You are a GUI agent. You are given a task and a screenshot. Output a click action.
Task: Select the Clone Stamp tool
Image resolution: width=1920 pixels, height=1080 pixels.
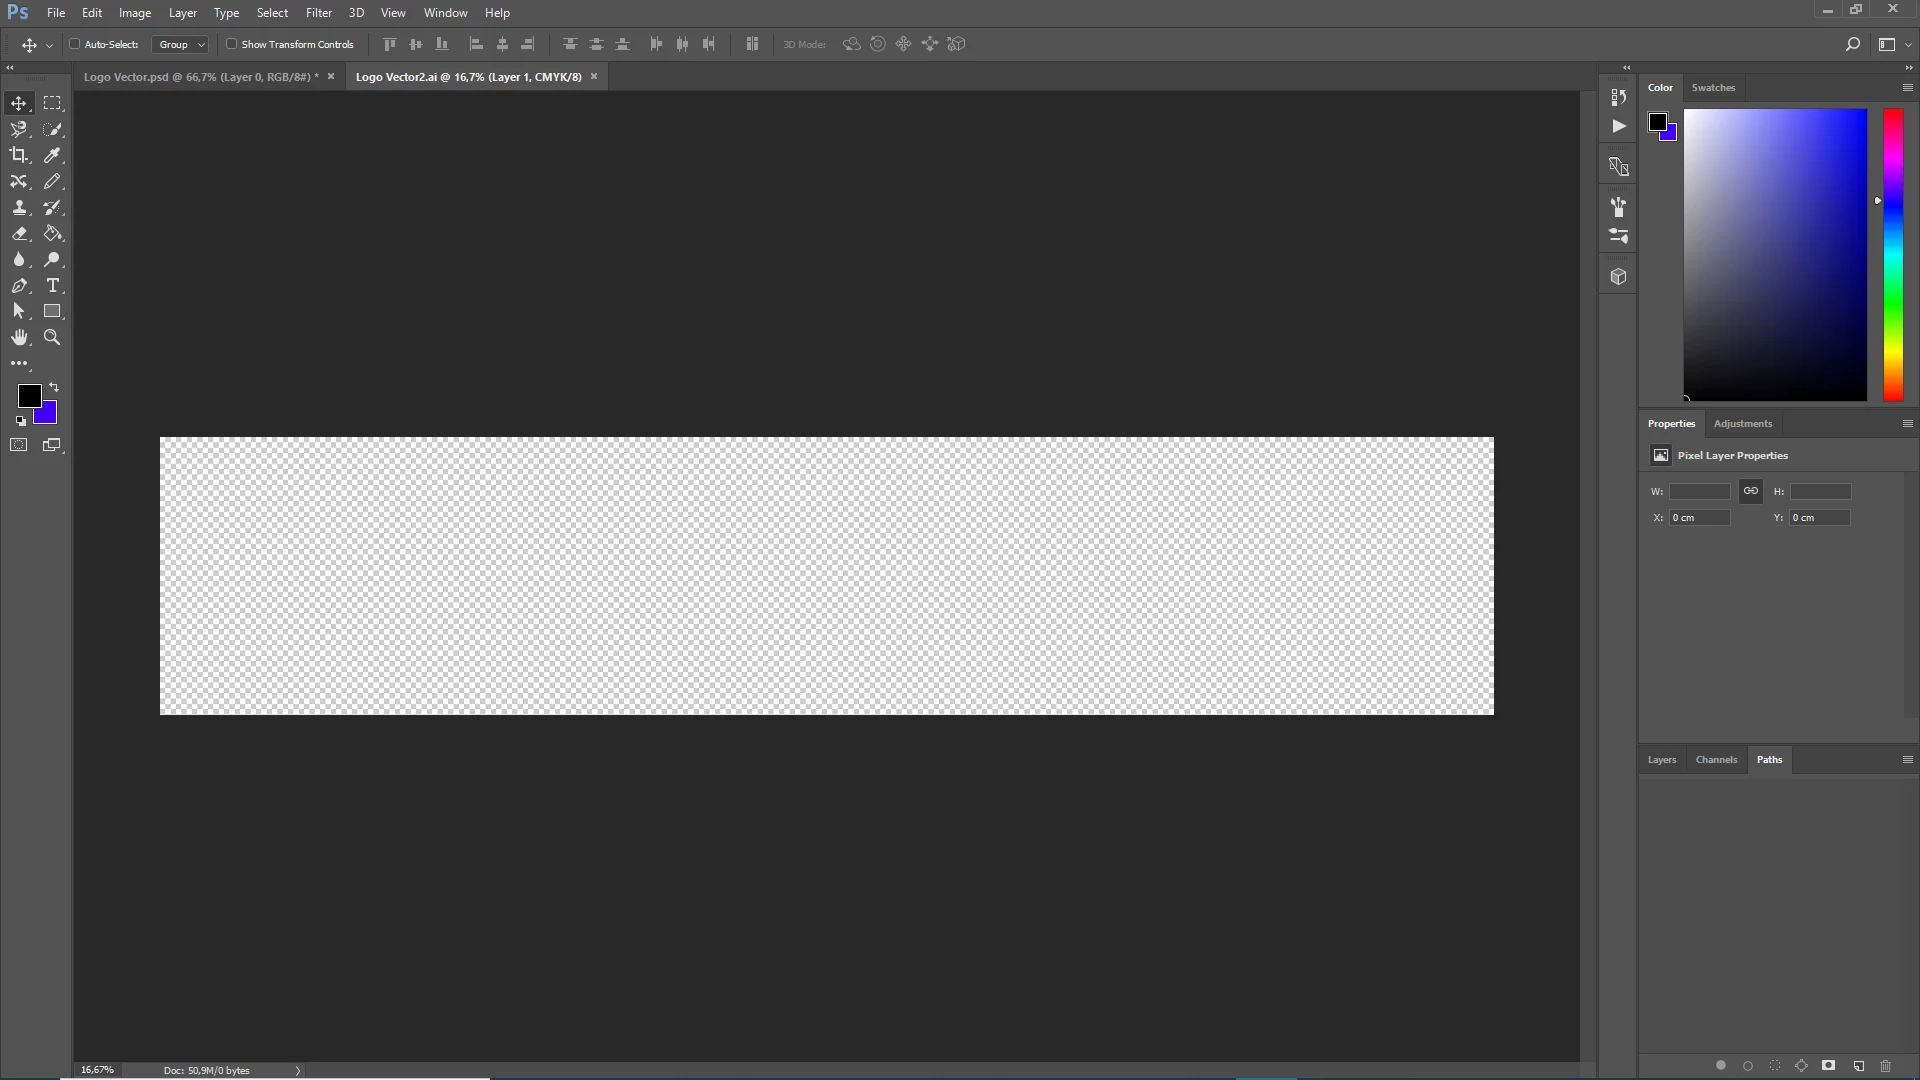pos(19,207)
